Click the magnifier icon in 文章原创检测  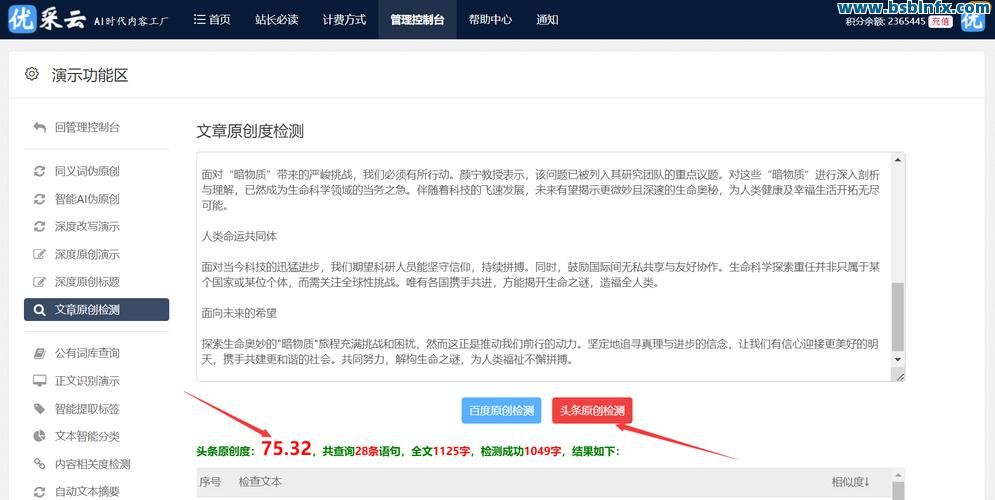coord(39,310)
